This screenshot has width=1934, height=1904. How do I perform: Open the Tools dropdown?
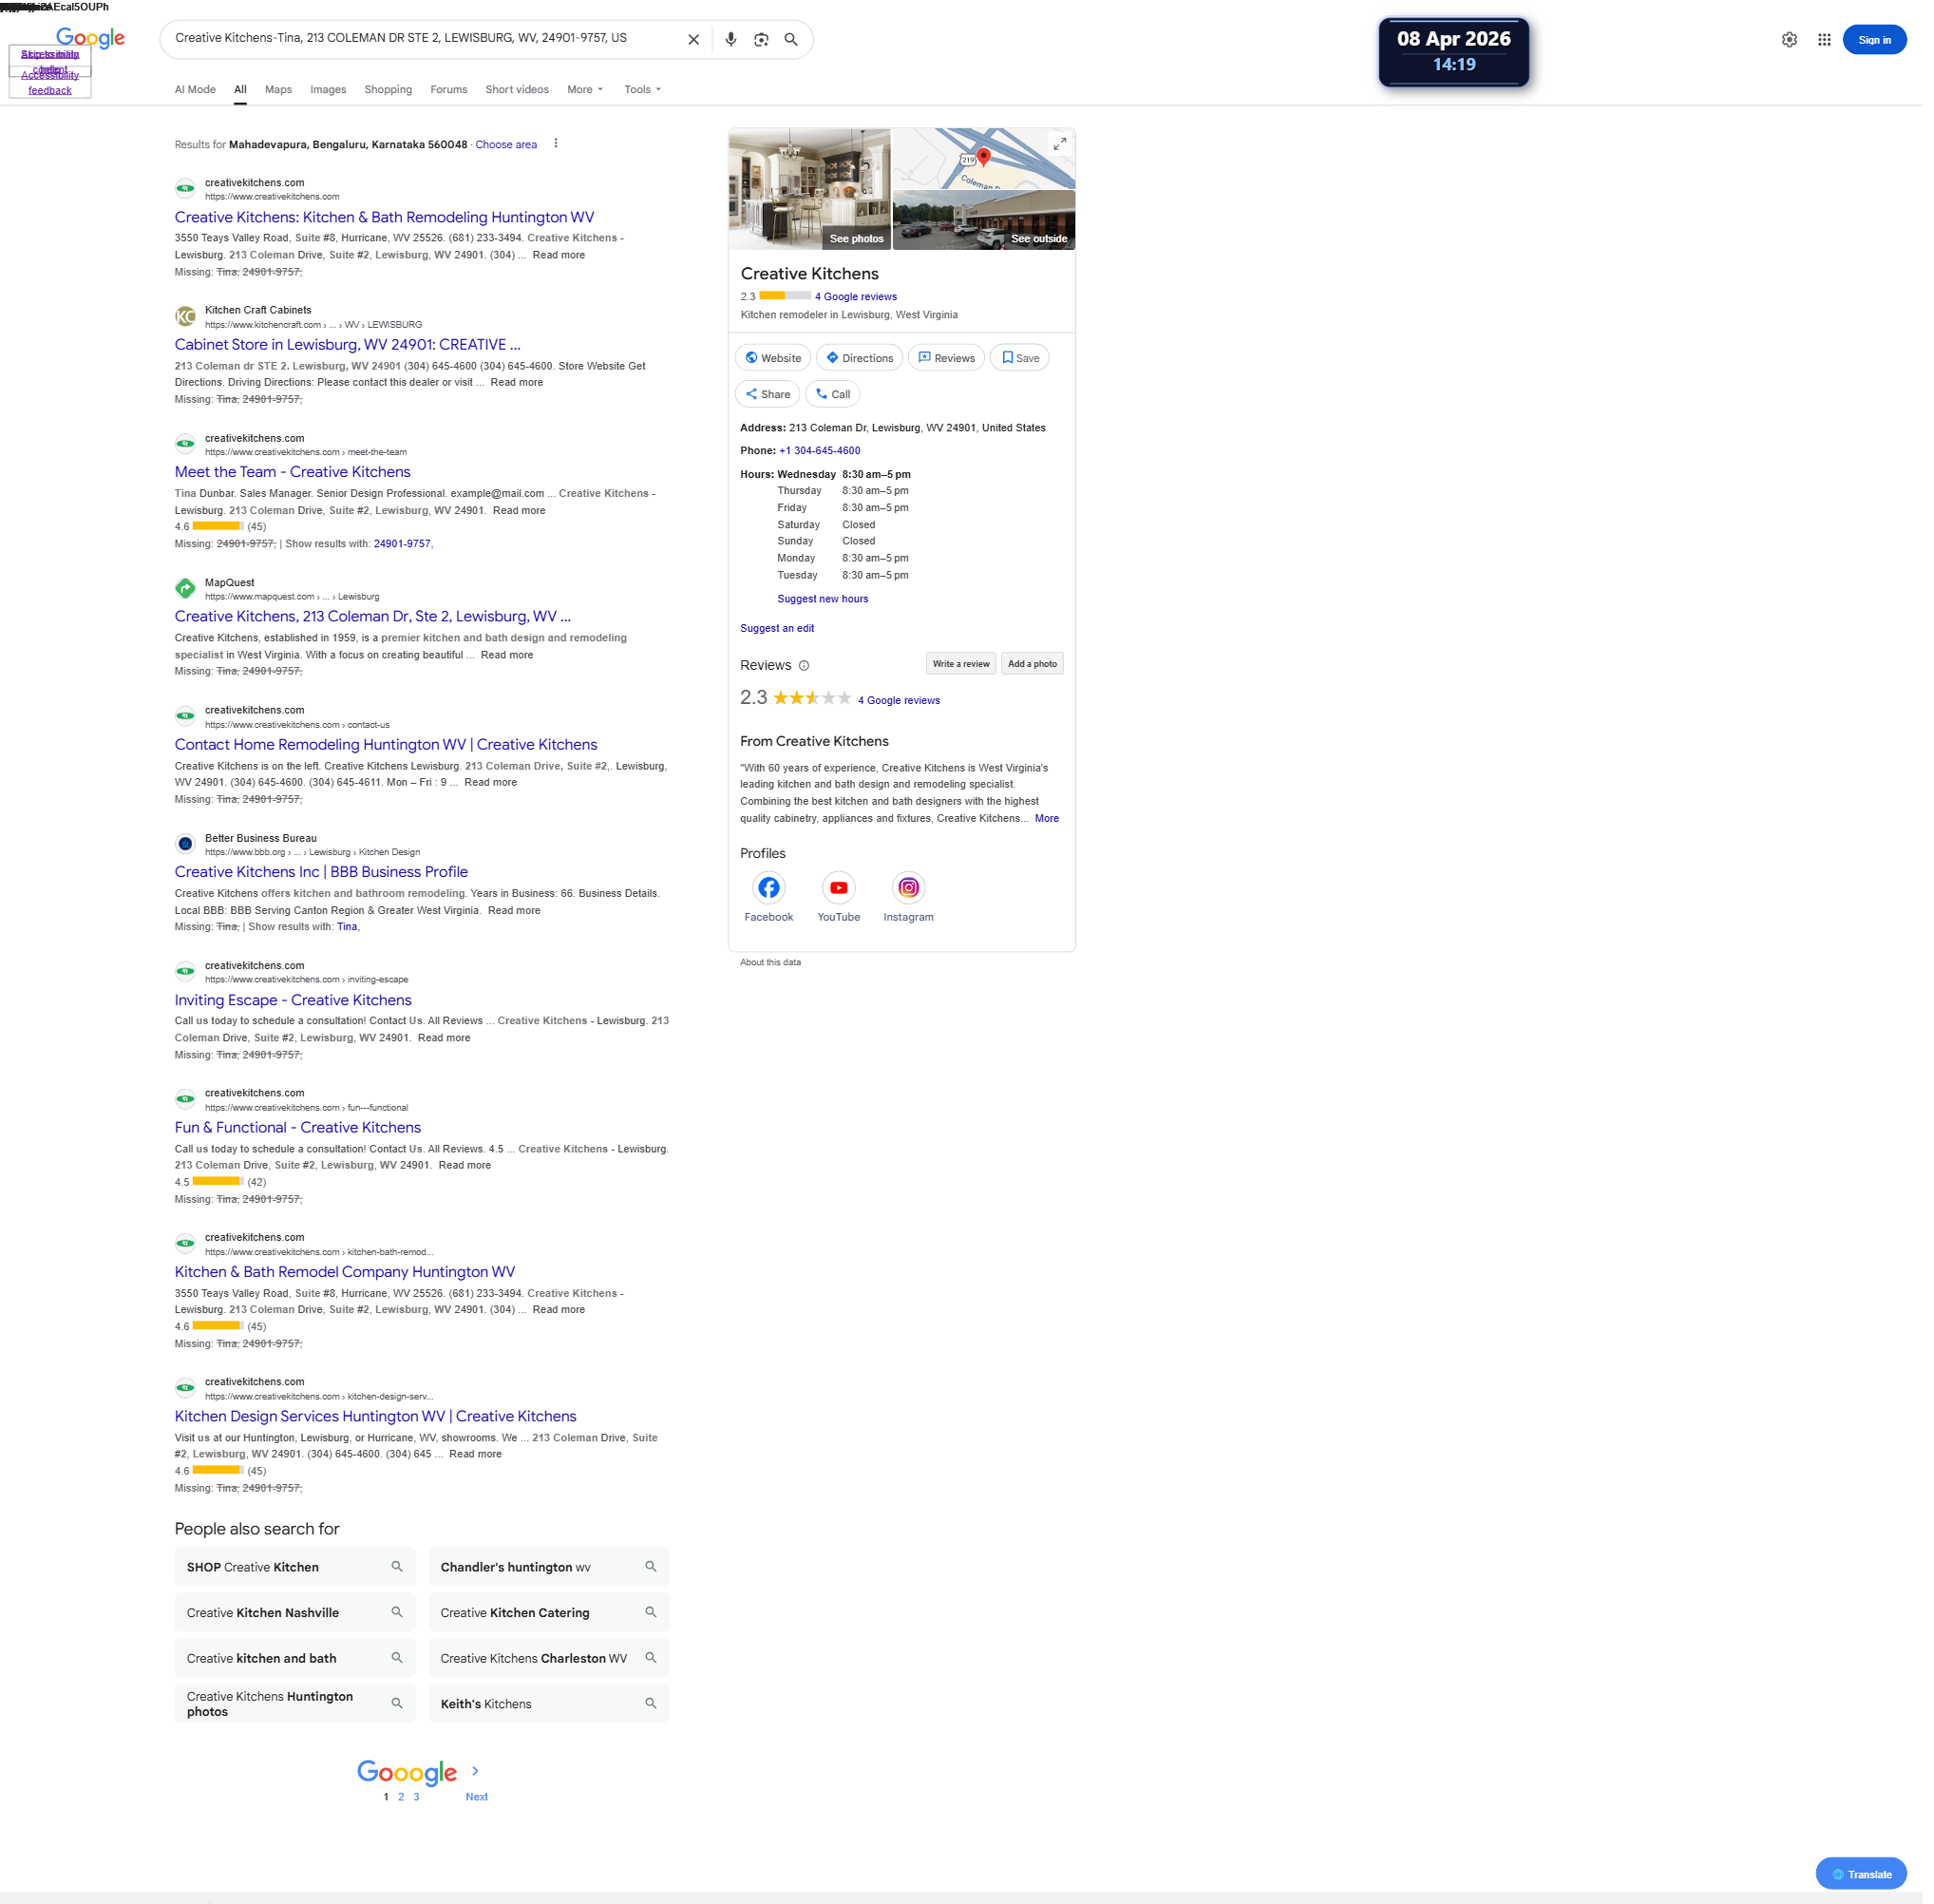(642, 89)
